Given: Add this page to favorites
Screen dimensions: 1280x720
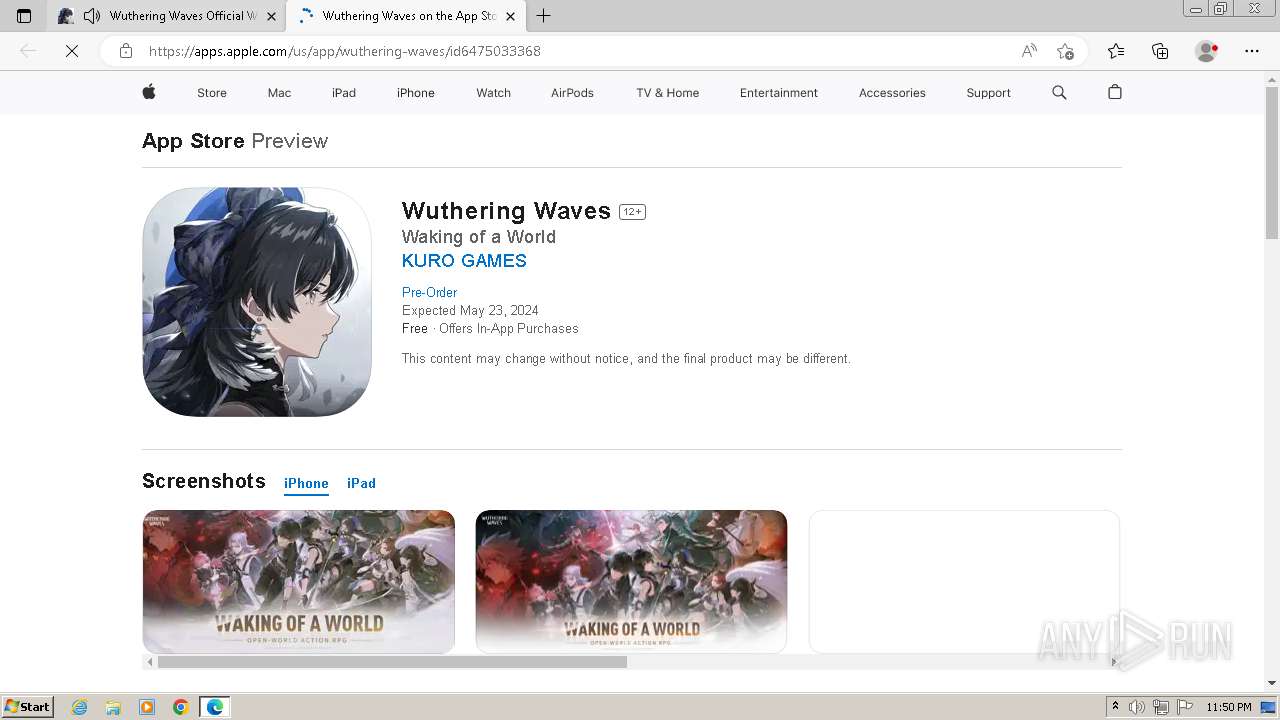Looking at the screenshot, I should click(x=1065, y=51).
